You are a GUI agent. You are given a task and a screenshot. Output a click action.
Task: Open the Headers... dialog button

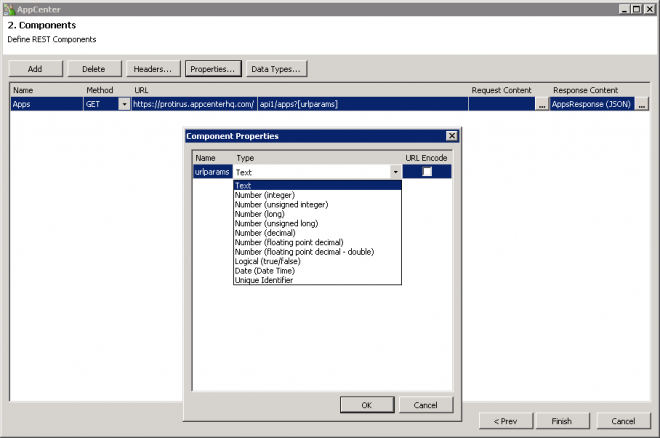pos(153,69)
